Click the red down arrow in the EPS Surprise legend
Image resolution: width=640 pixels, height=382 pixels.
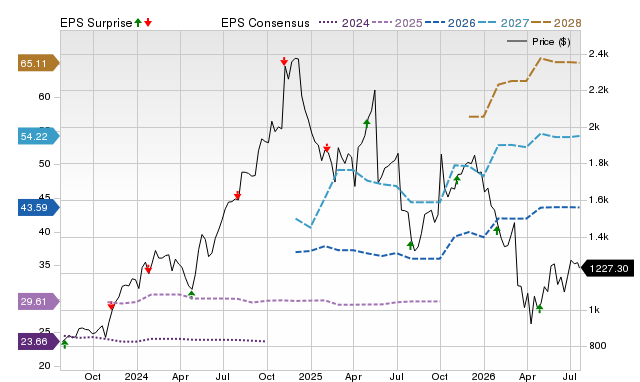click(x=148, y=22)
